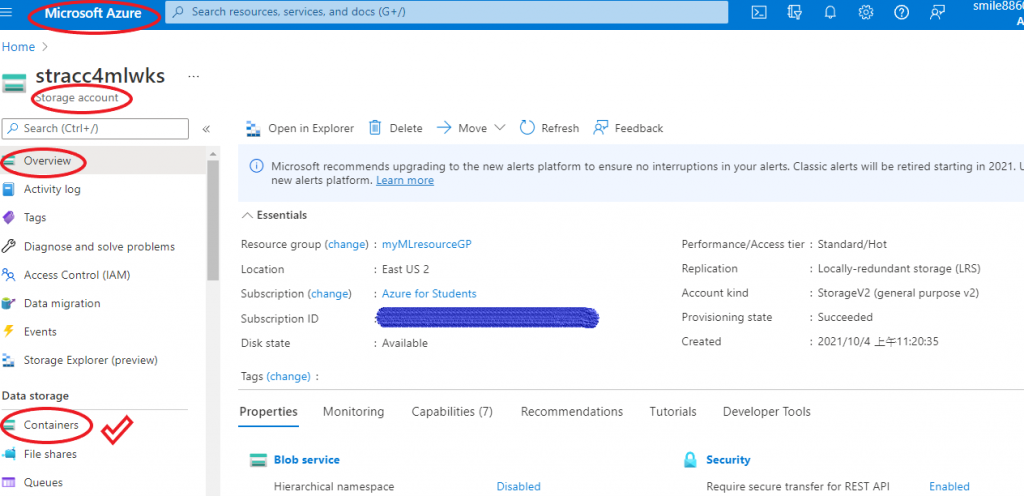Click the Access Control (IAM) icon

8,275
